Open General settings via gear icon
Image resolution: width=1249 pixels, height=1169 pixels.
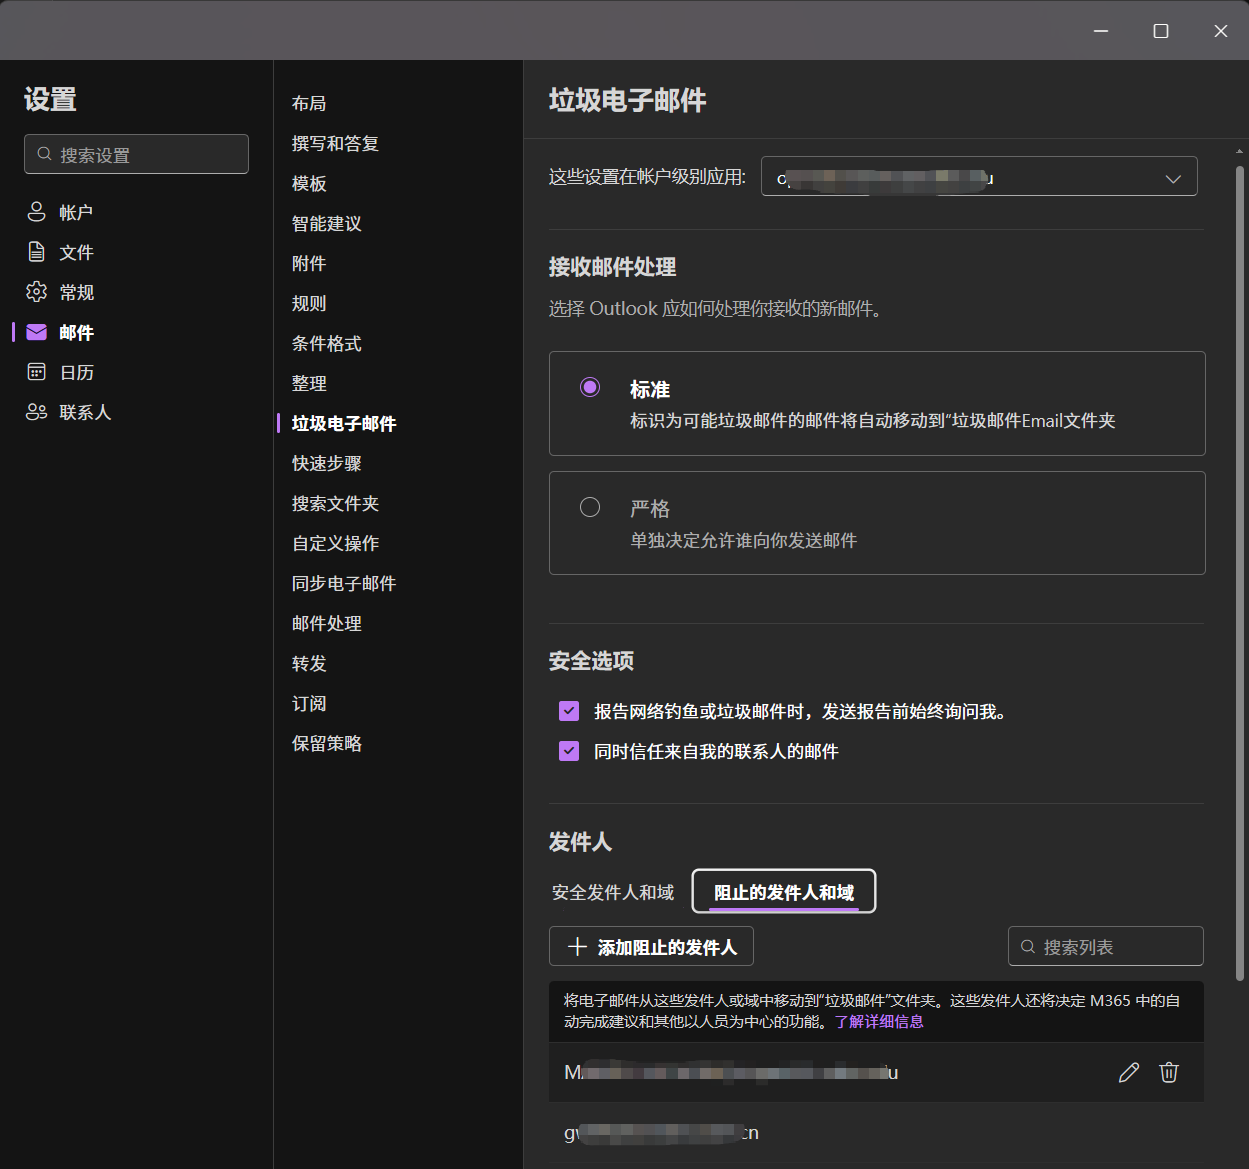pyautogui.click(x=37, y=292)
